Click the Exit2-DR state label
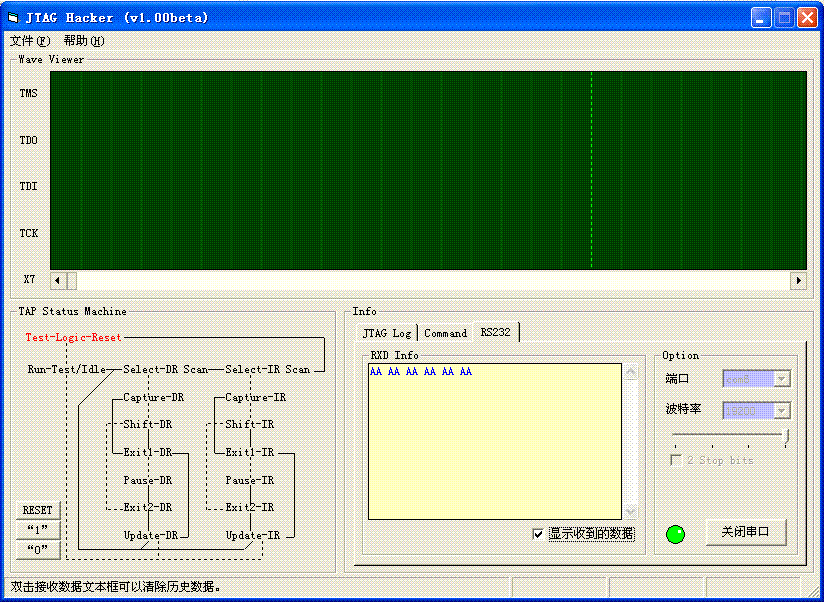The width and height of the screenshot is (824, 602). click(148, 507)
